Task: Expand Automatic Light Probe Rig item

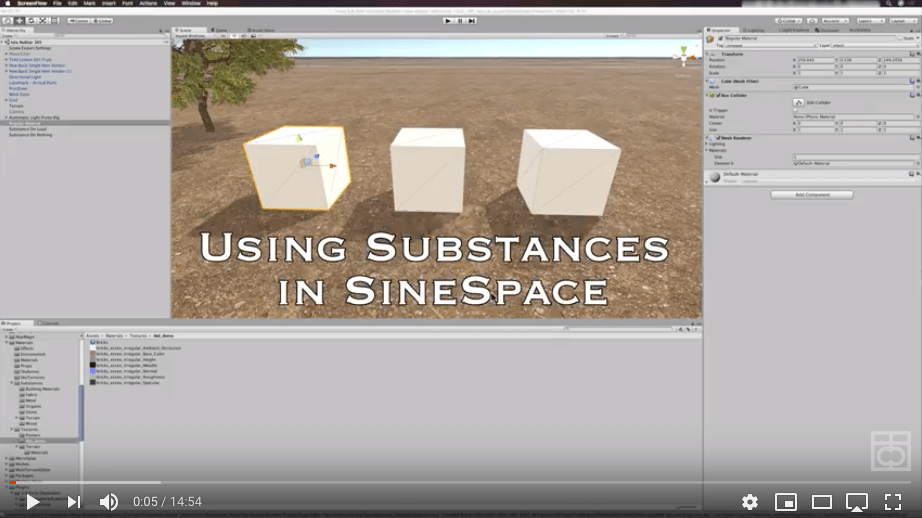Action: (x=6, y=118)
